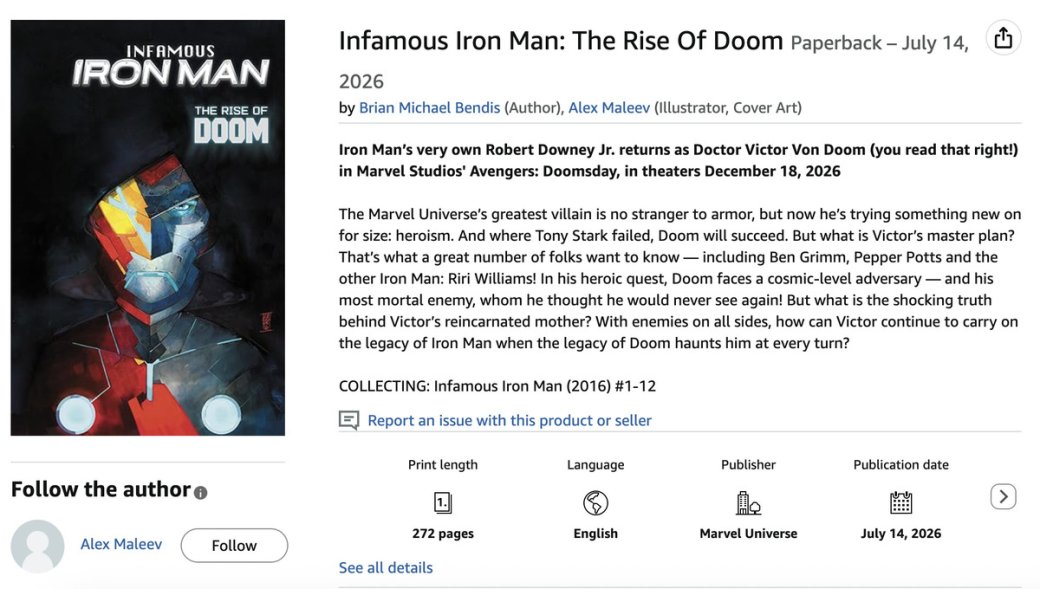Click the book title Infamous Iron Man
The image size is (1040, 589).
point(560,41)
